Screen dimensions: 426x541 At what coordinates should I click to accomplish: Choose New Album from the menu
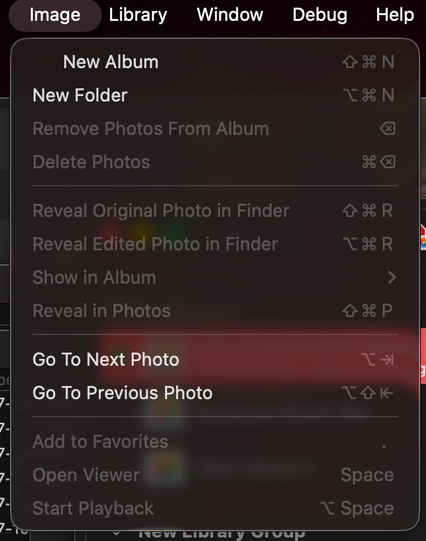pyautogui.click(x=215, y=62)
